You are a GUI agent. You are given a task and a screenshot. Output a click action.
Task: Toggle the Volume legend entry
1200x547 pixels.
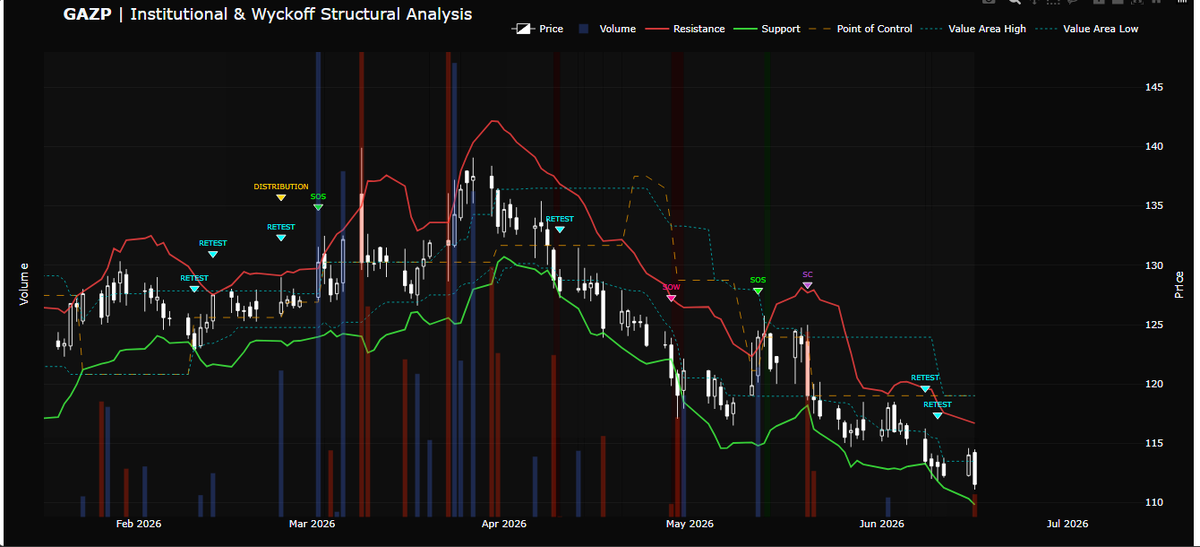607,29
